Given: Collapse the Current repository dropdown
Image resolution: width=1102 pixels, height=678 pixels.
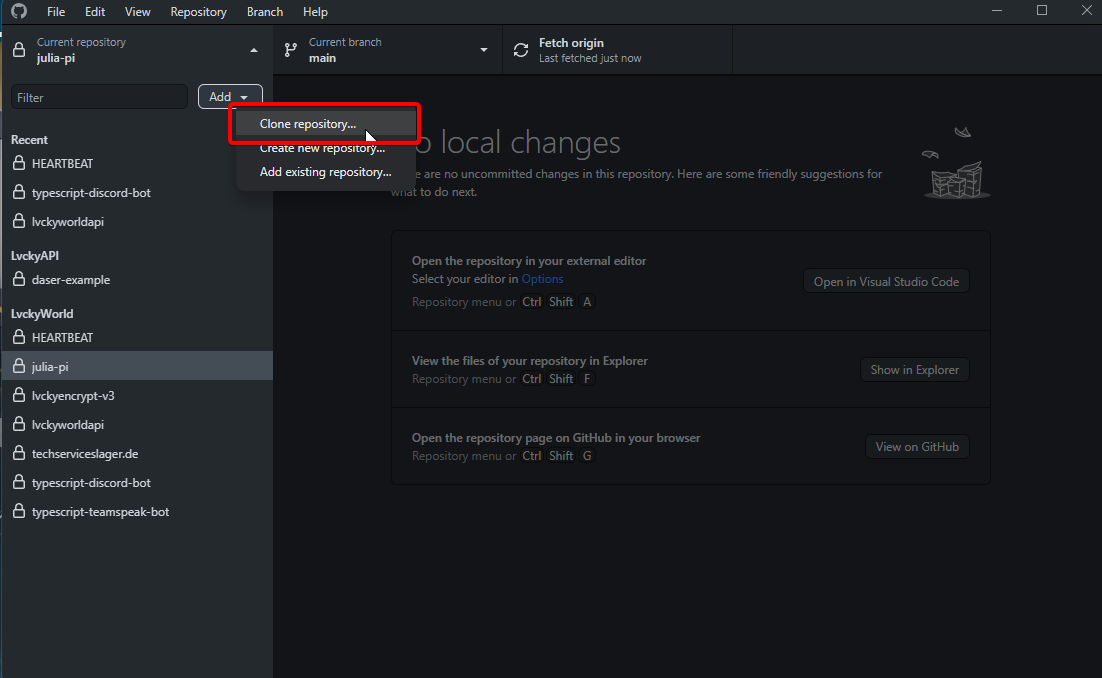Looking at the screenshot, I should pyautogui.click(x=254, y=50).
